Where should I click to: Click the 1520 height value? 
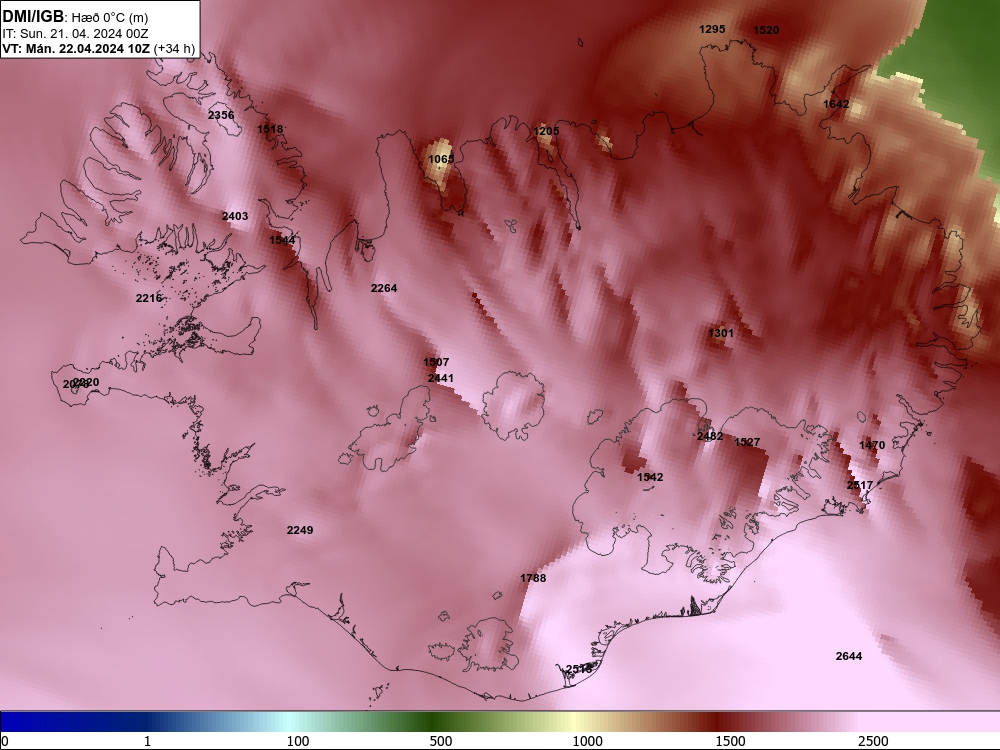[766, 30]
